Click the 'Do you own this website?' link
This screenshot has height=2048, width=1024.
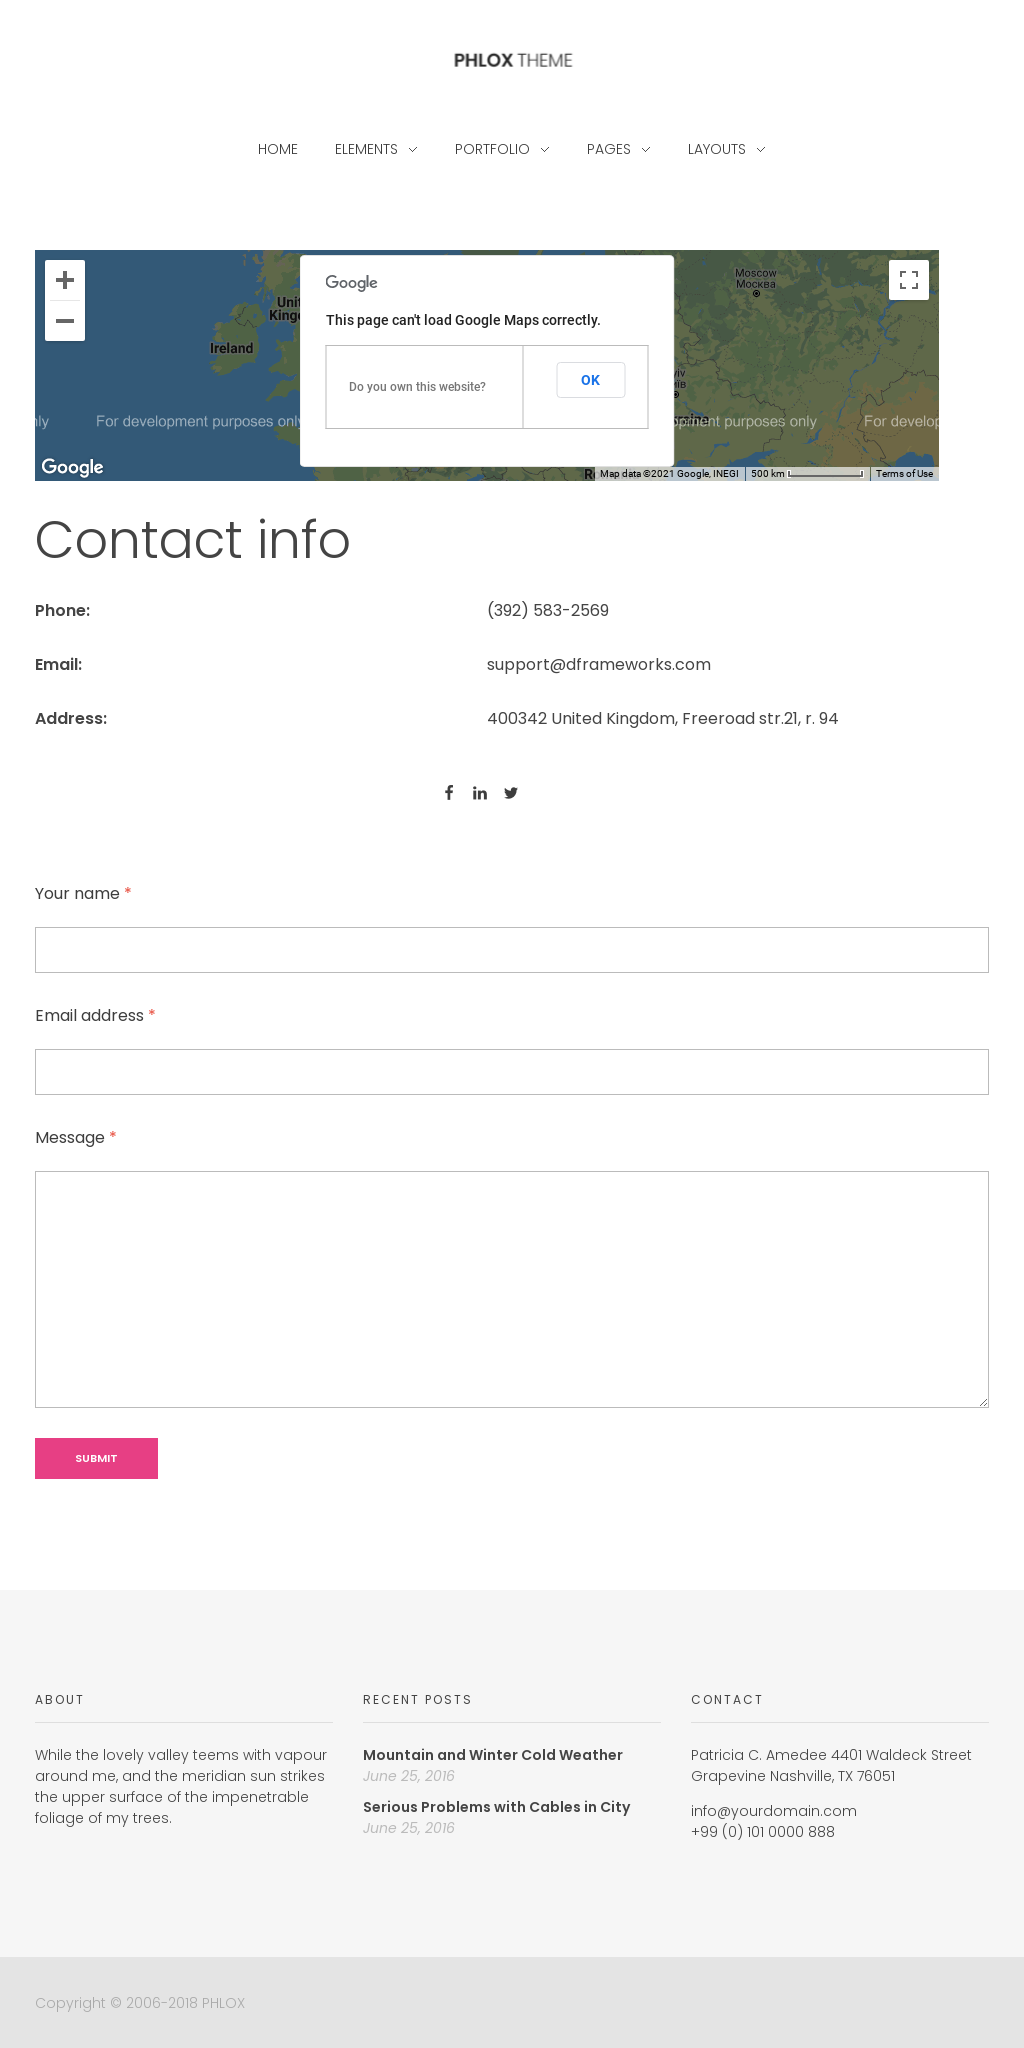417,387
